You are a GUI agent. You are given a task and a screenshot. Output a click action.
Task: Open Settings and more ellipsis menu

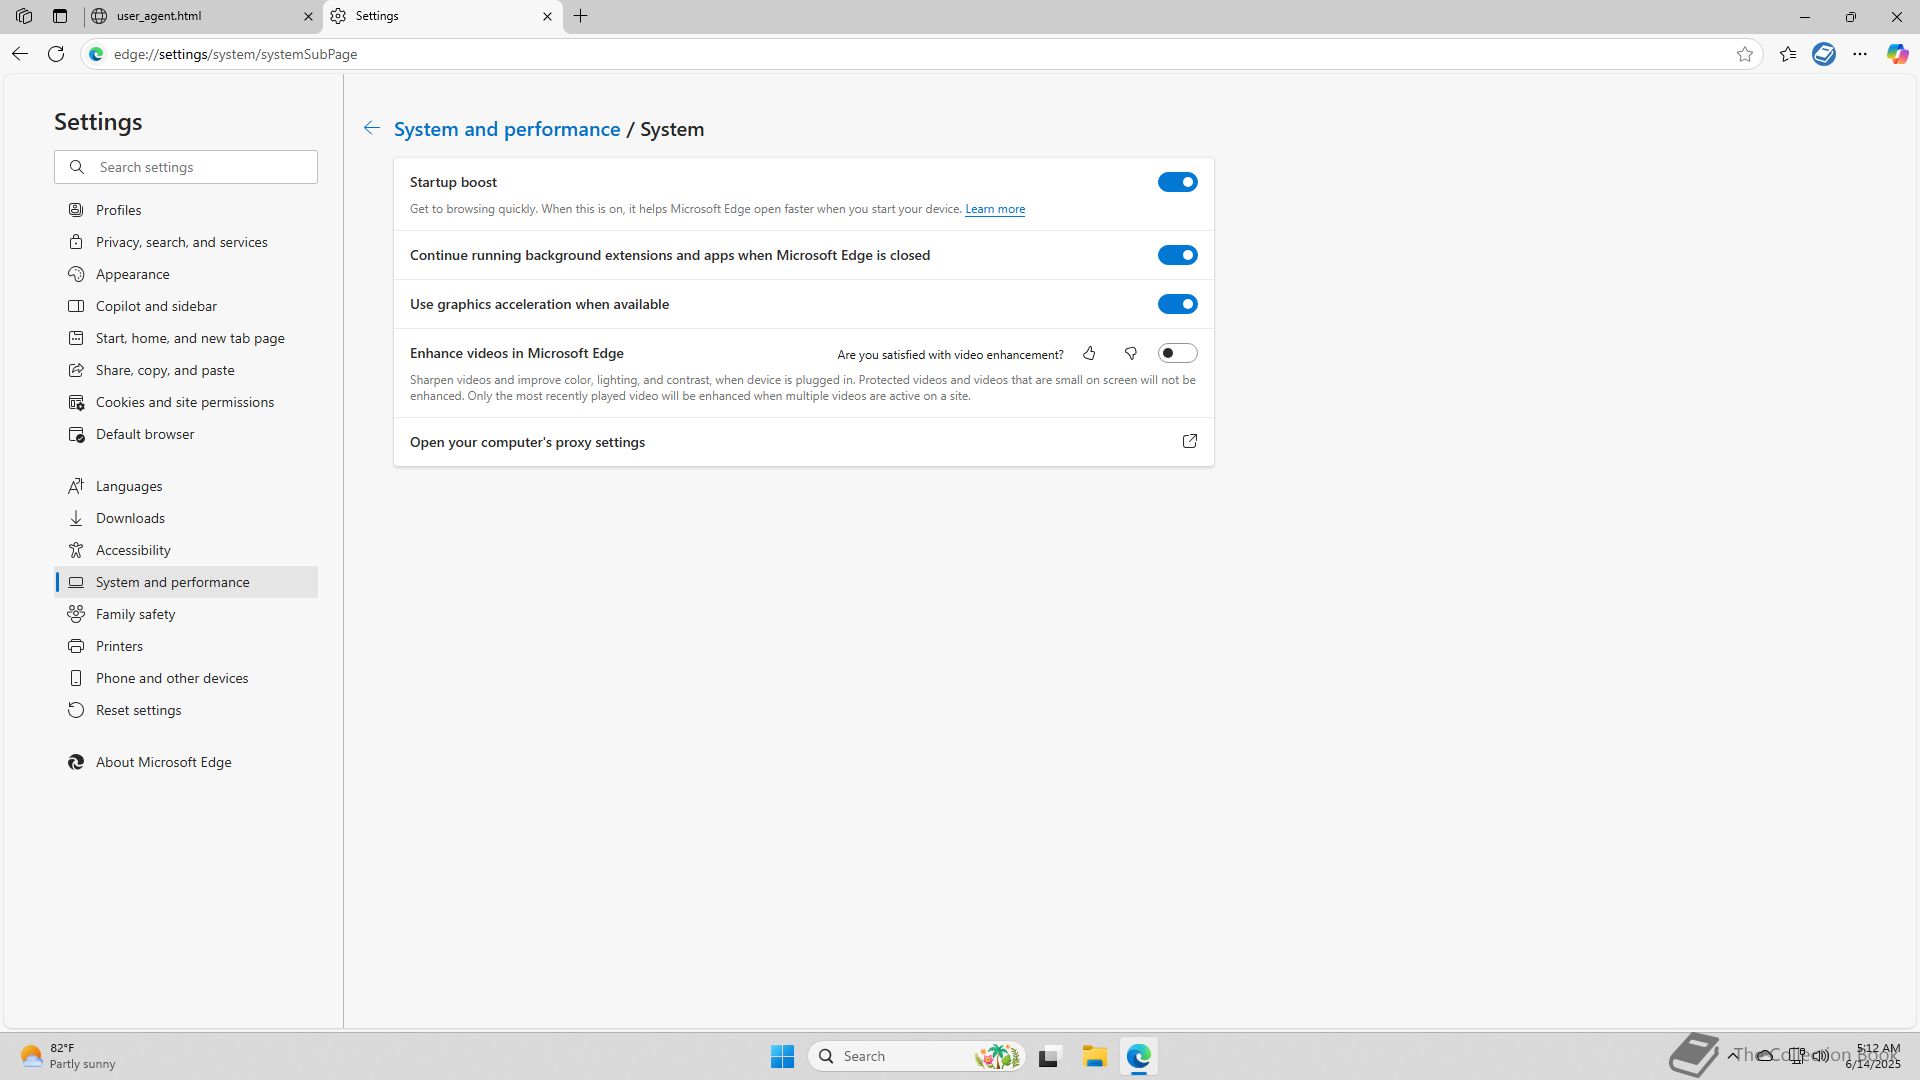click(1860, 54)
